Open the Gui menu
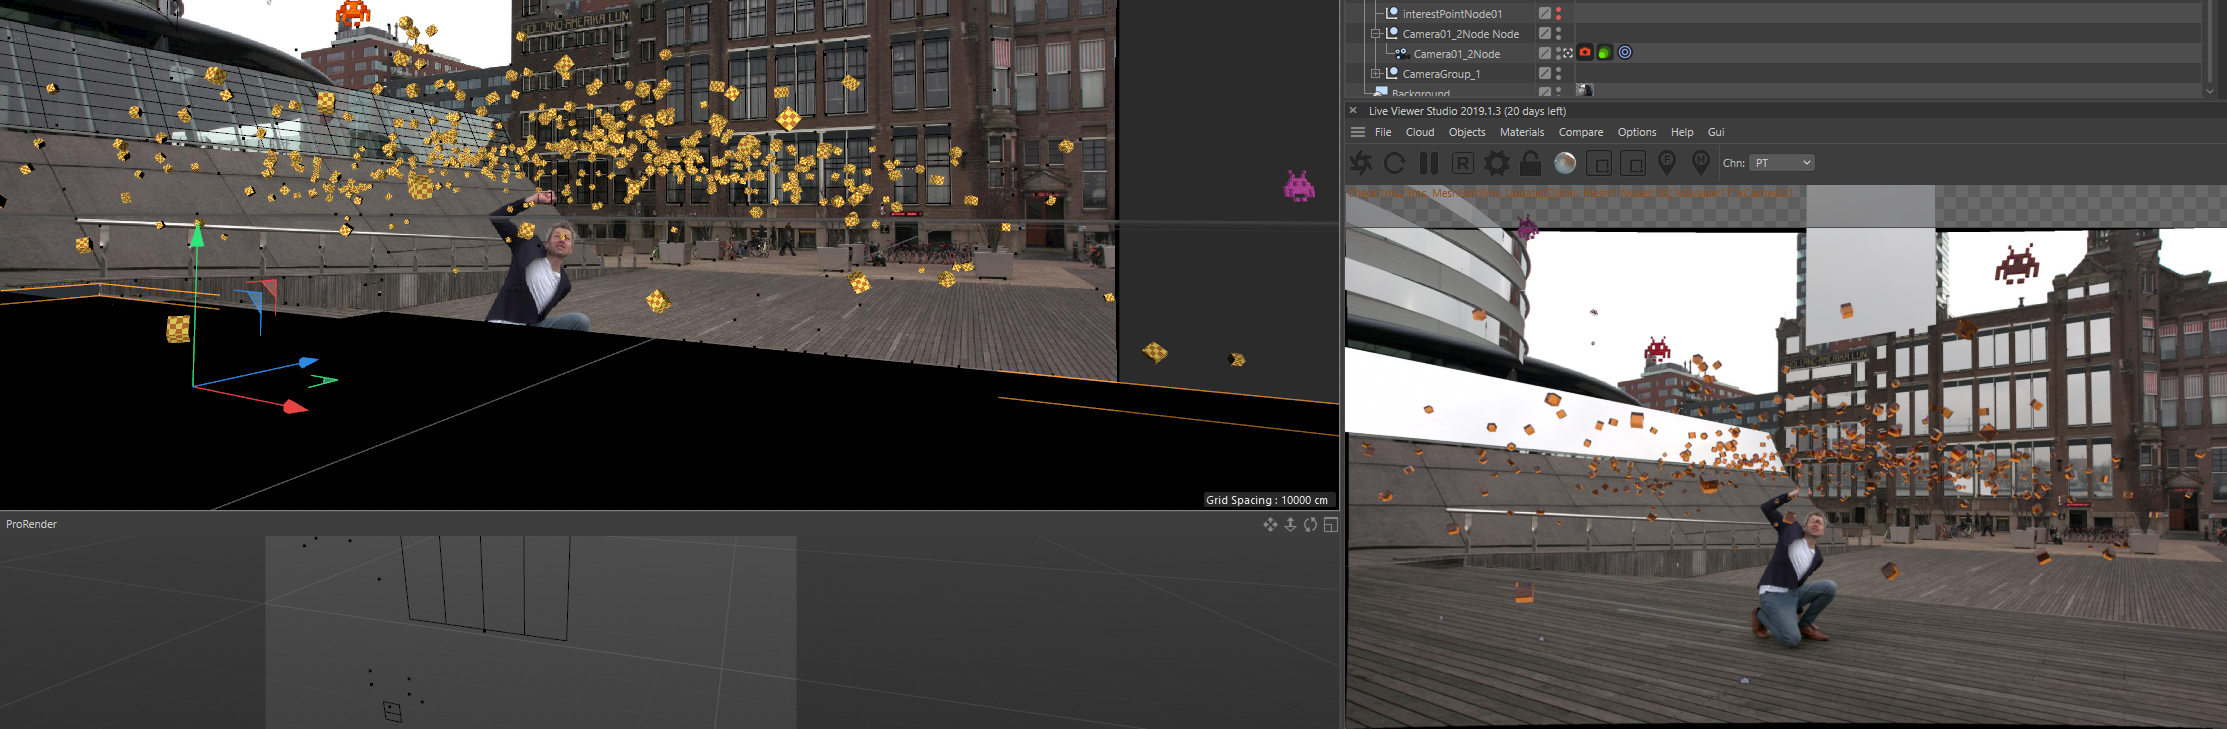The height and width of the screenshot is (729, 2227). click(1716, 132)
